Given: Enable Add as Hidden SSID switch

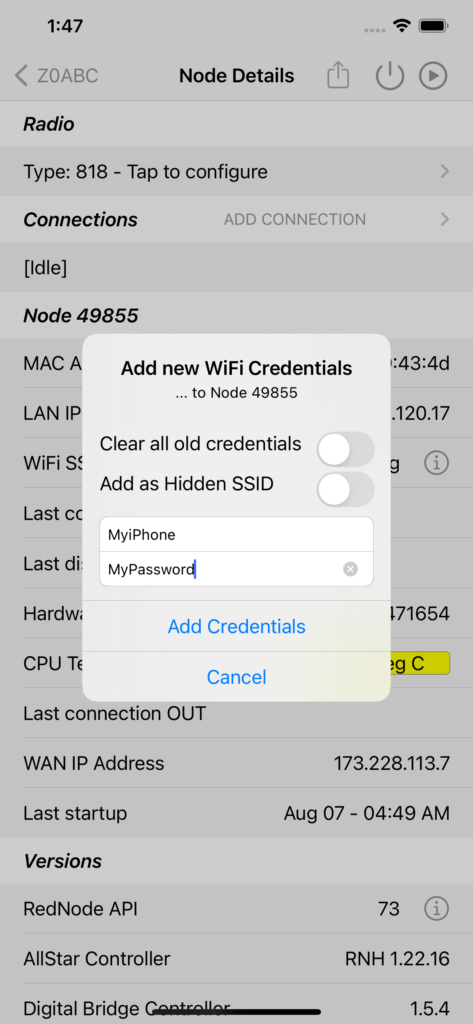Looking at the screenshot, I should point(346,489).
